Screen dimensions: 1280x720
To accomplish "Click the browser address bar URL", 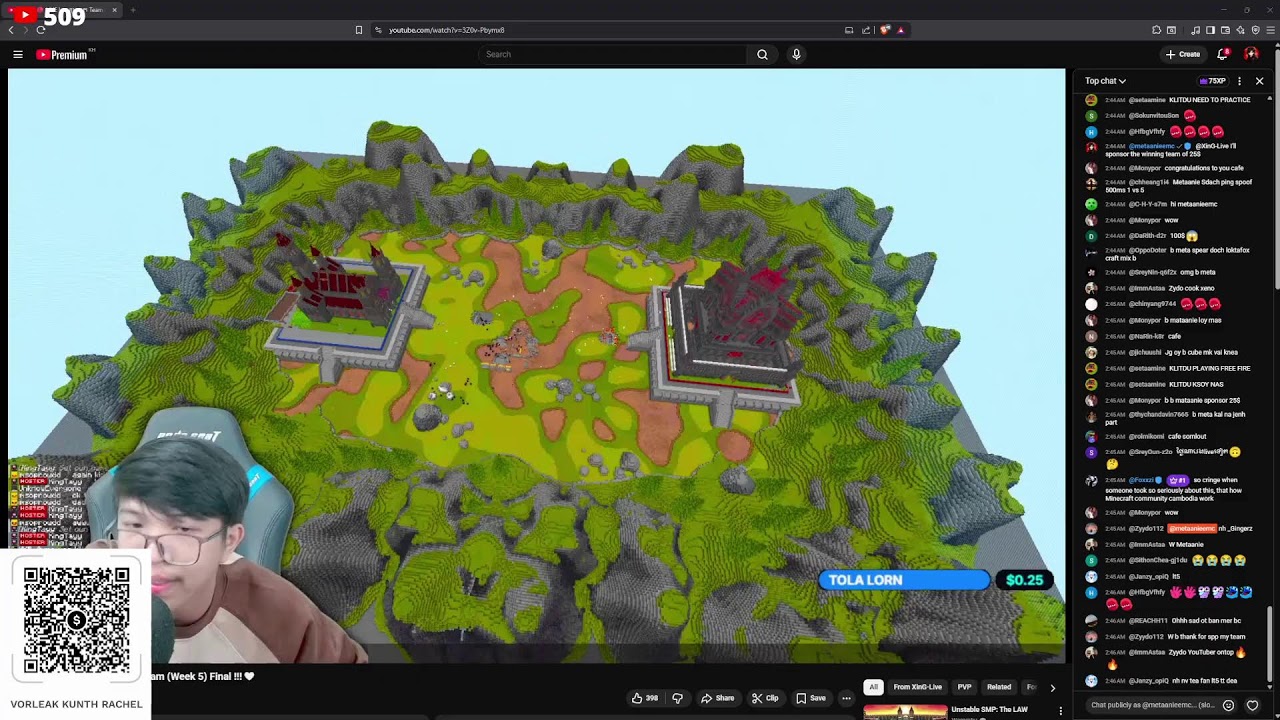I will pyautogui.click(x=446, y=30).
